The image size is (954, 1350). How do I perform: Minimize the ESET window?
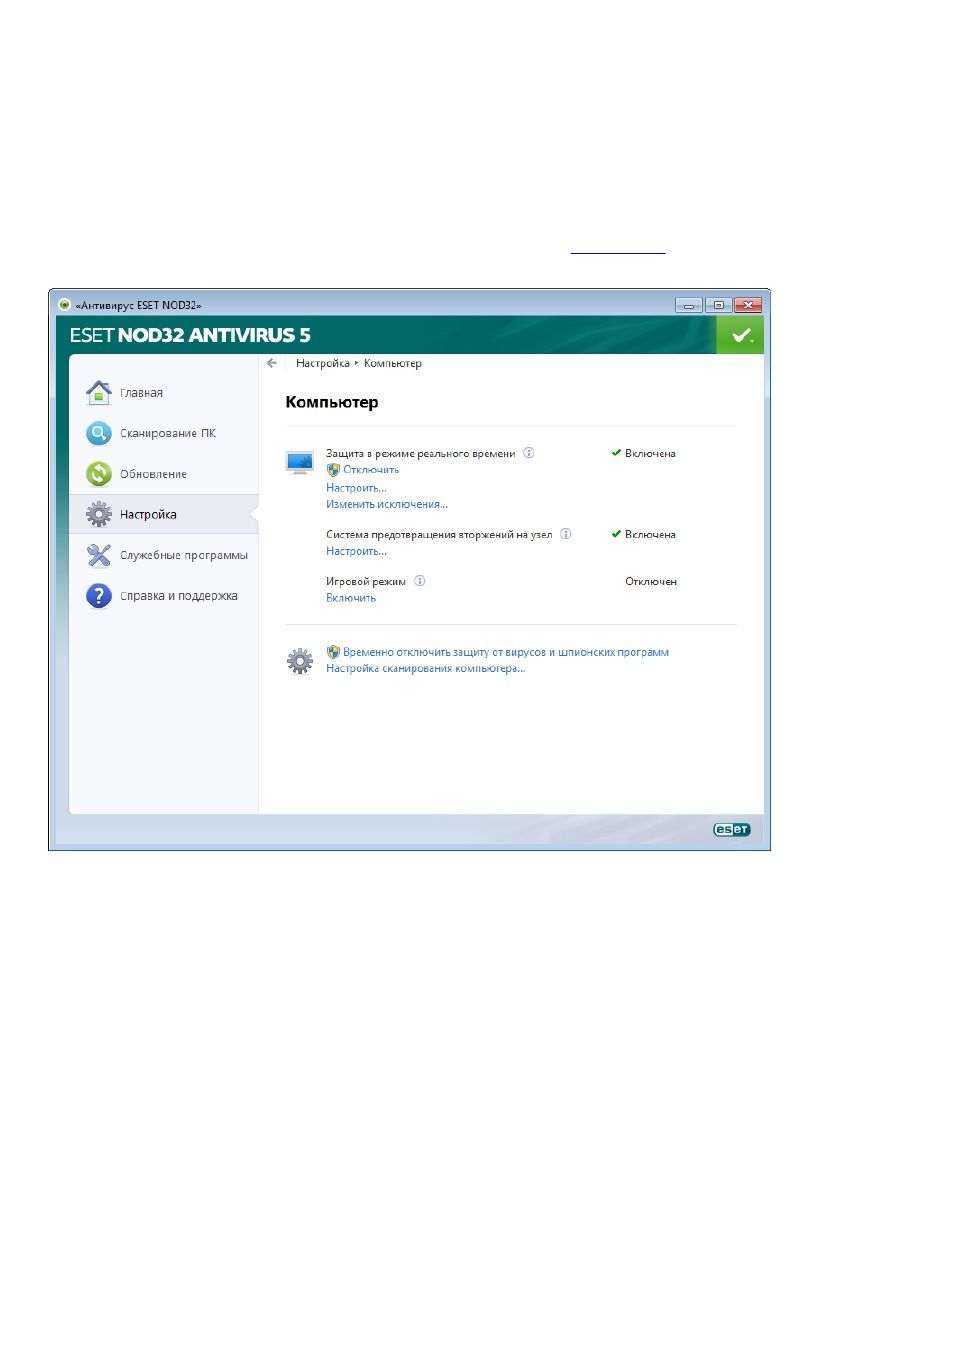pyautogui.click(x=689, y=305)
